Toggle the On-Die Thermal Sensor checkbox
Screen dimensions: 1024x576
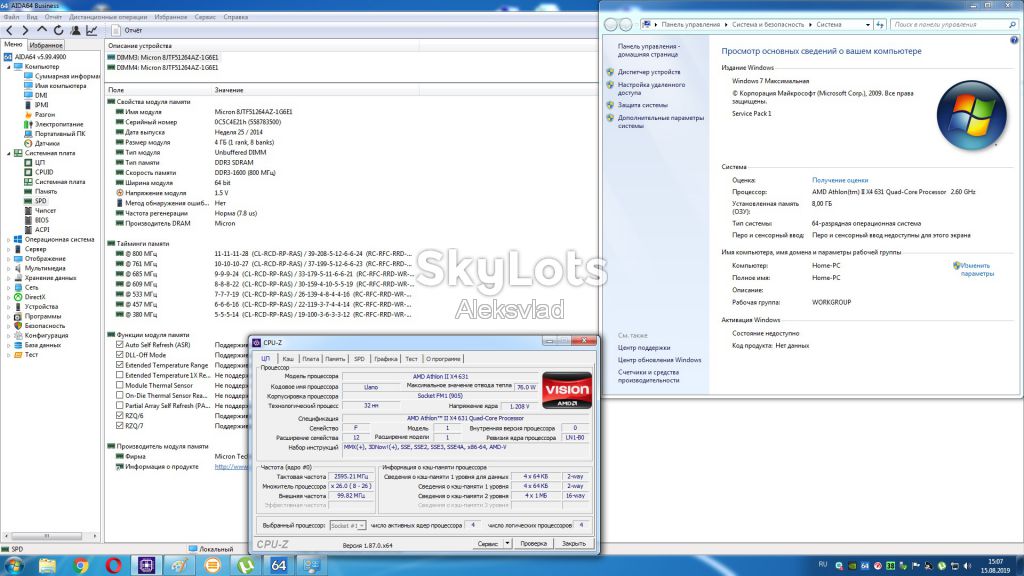(x=120, y=396)
